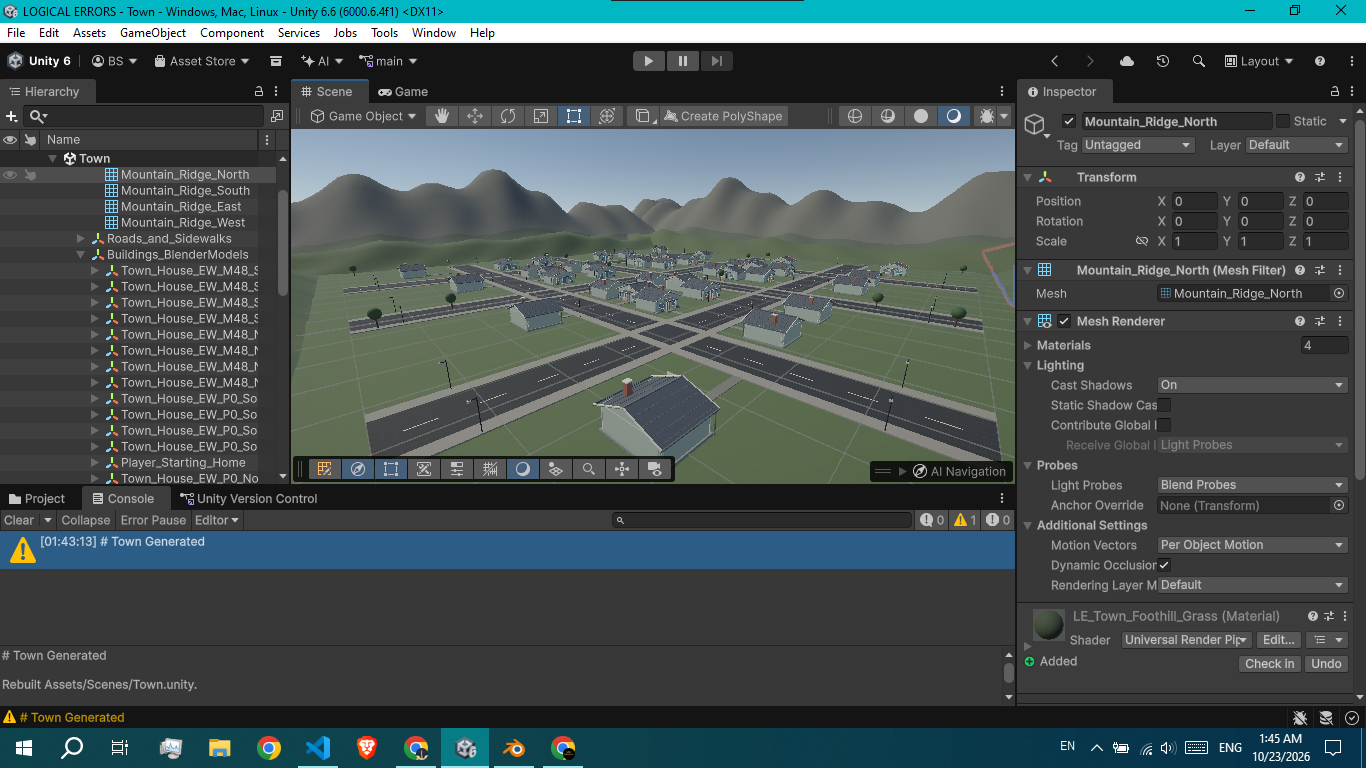Select the Scale tool

(541, 116)
